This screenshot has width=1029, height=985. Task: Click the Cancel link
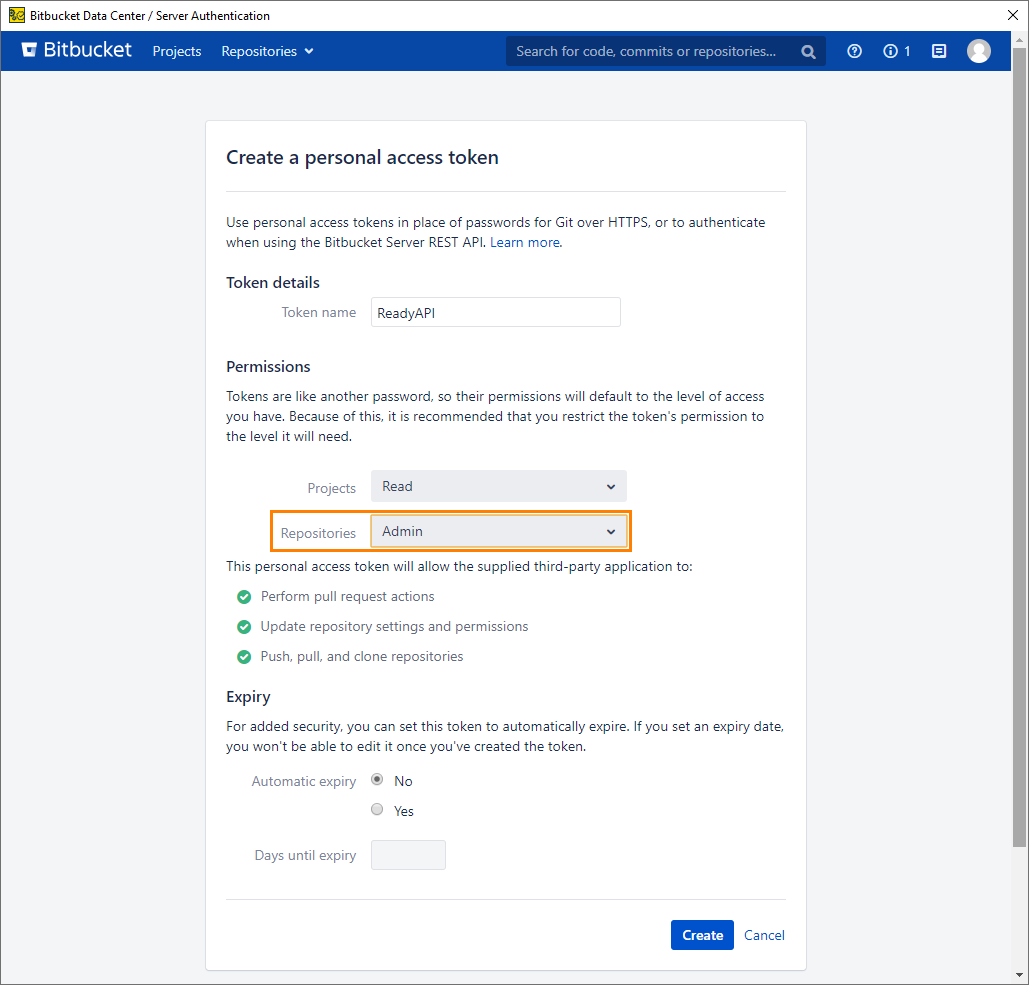coord(764,934)
